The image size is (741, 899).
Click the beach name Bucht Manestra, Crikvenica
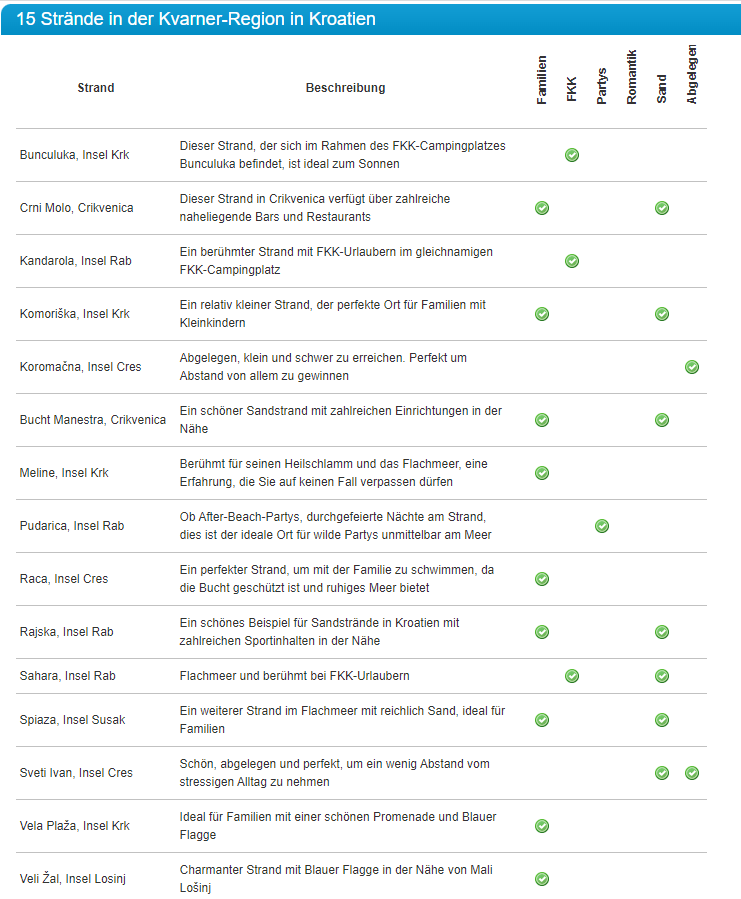coord(93,420)
